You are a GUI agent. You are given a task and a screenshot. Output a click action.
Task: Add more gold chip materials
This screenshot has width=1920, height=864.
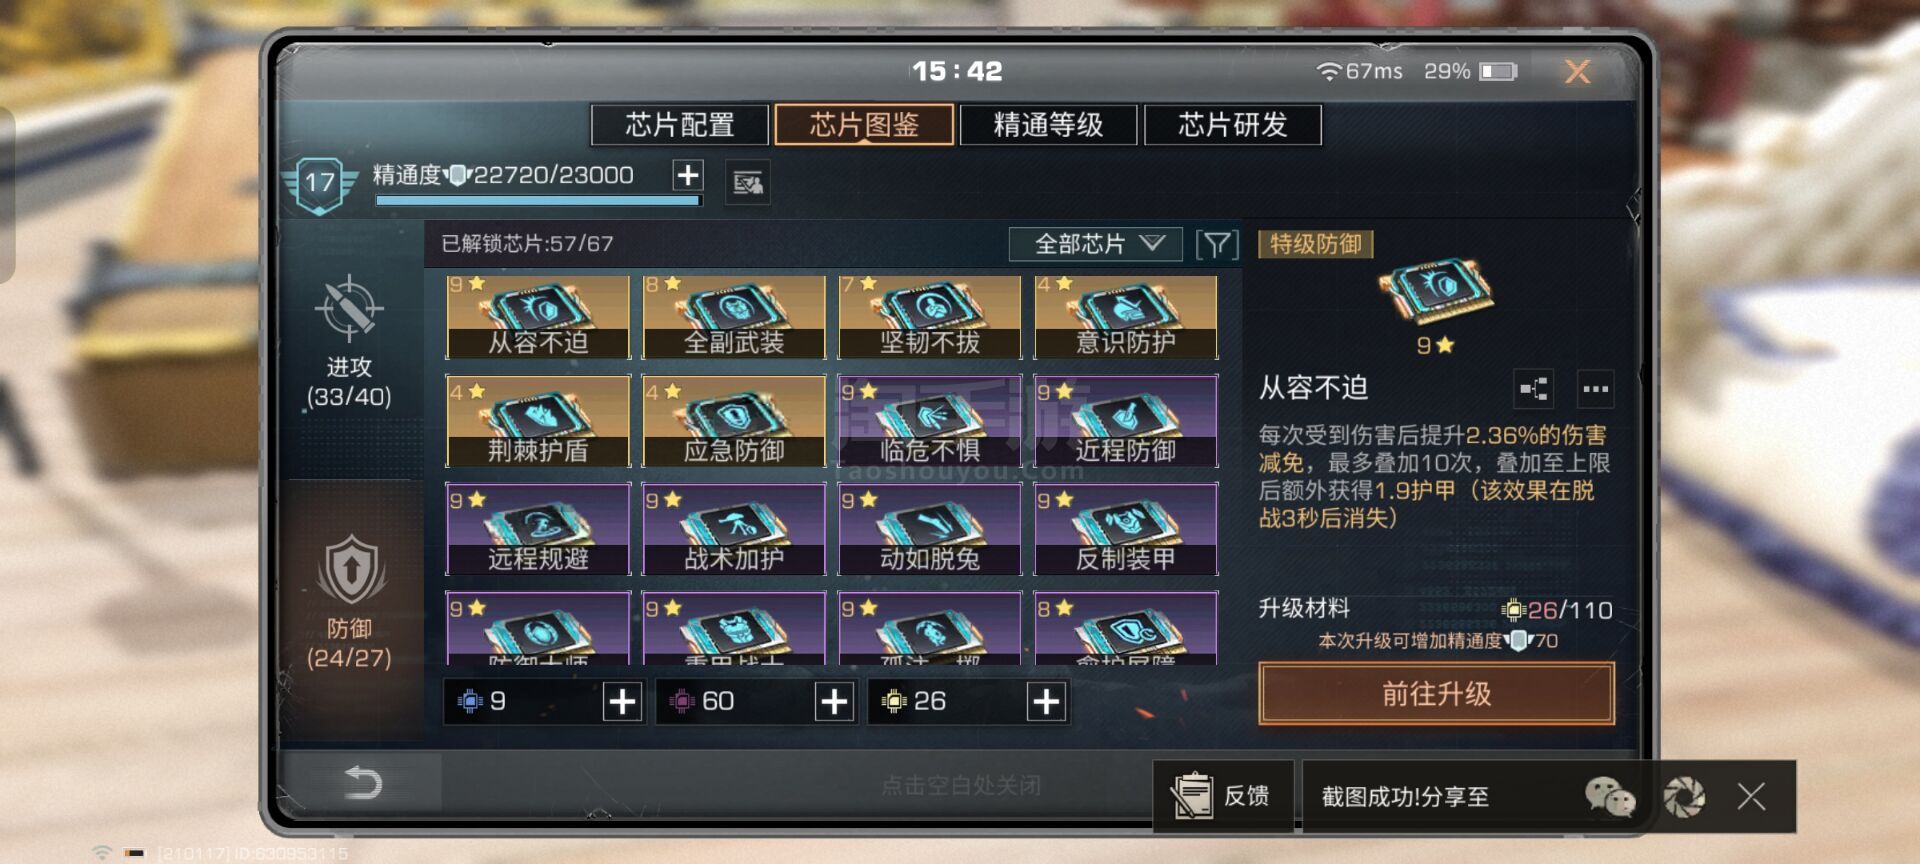point(1046,702)
